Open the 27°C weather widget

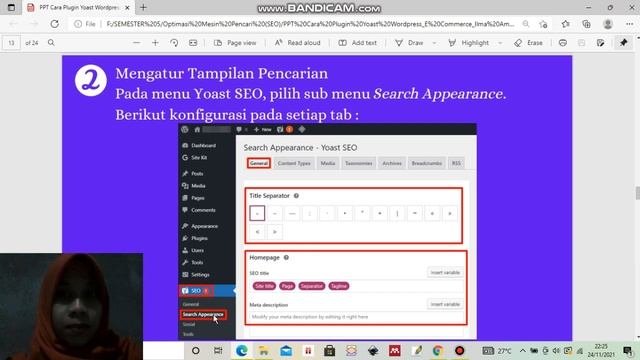pyautogui.click(x=497, y=351)
